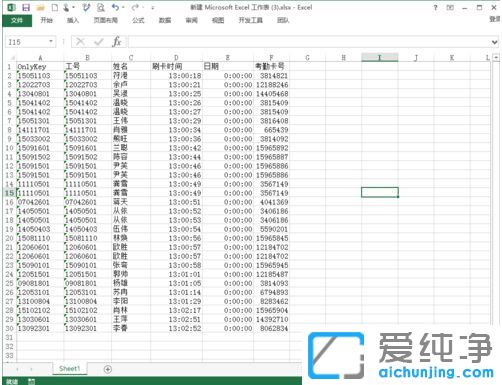Select column I header
Viewport: 502px width, 385px height.
pos(380,58)
